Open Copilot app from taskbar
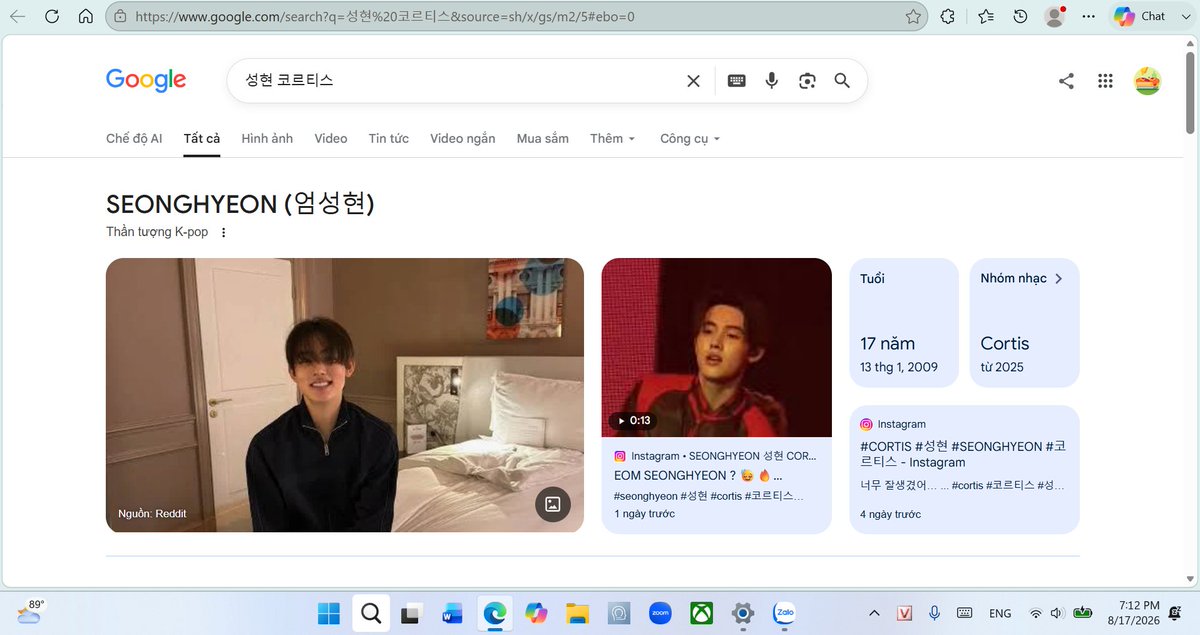Viewport: 1200px width, 635px height. tap(536, 613)
